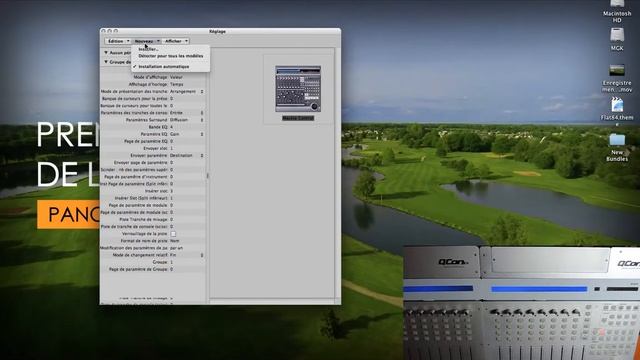Image resolution: width=640 pixels, height=360 pixels.
Task: Collapse the Aucun périphérique disclosure triangle
Action: tap(106, 53)
